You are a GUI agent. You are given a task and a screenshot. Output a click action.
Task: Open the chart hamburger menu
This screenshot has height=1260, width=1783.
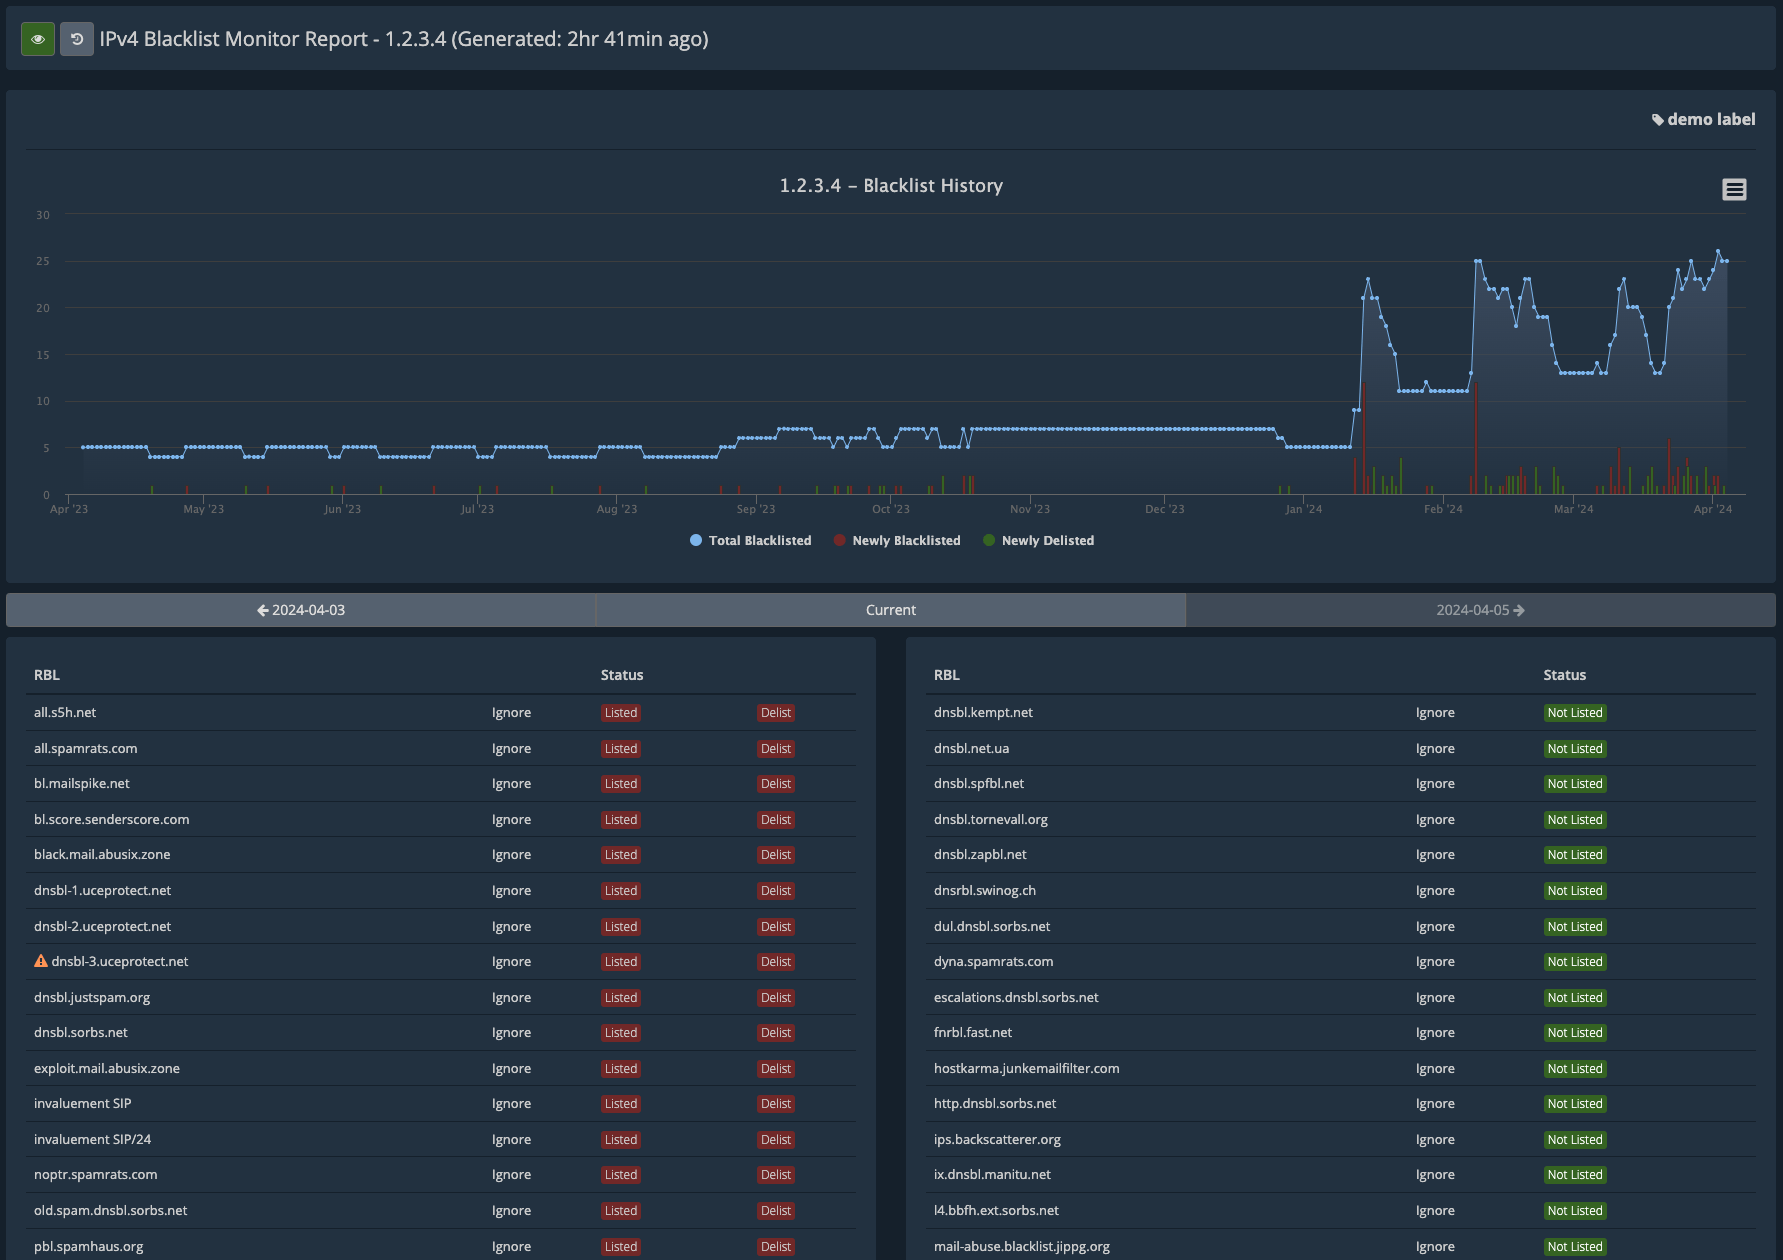pyautogui.click(x=1734, y=189)
